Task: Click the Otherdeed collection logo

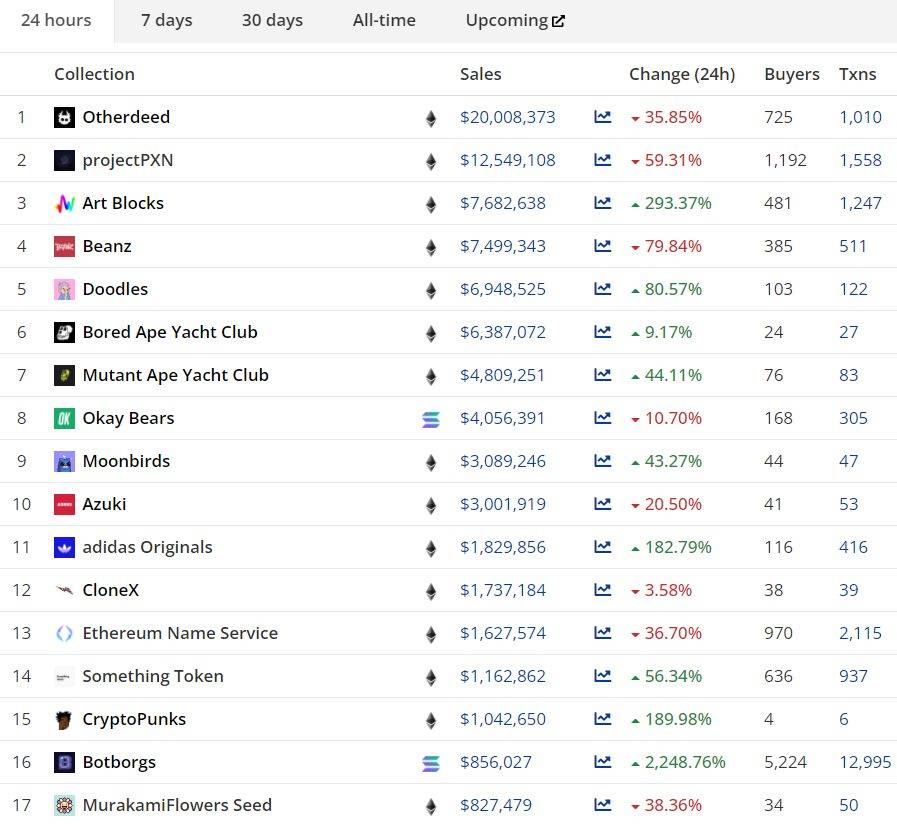Action: coord(64,117)
